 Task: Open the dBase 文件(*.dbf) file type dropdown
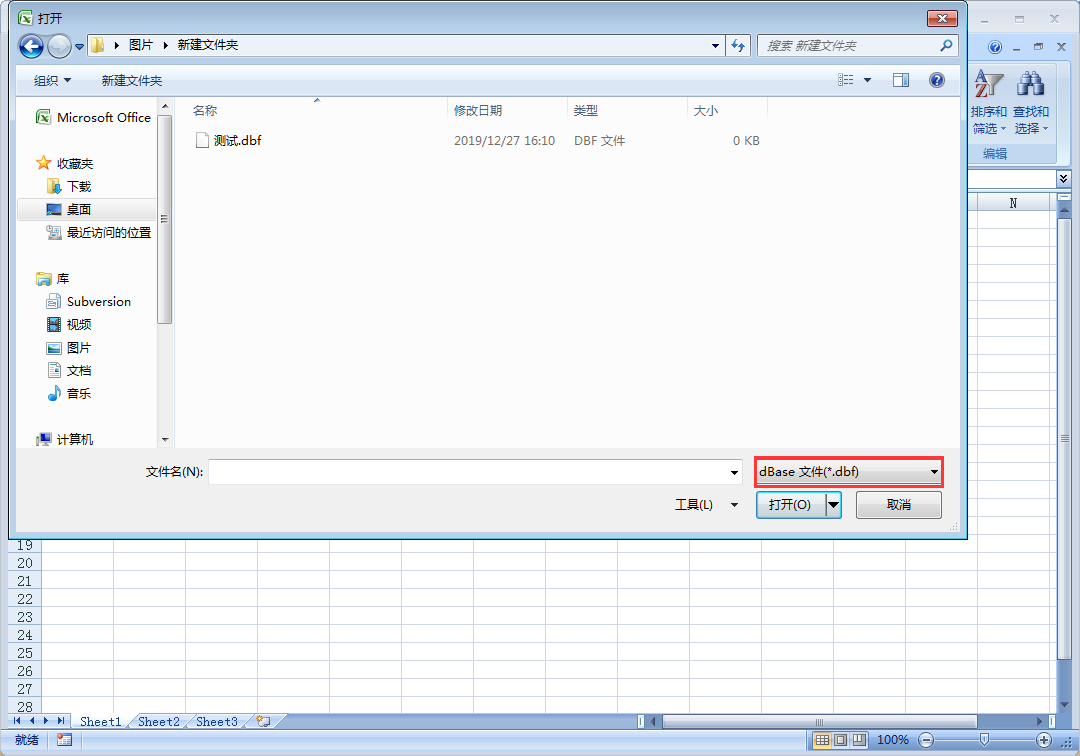coord(933,471)
